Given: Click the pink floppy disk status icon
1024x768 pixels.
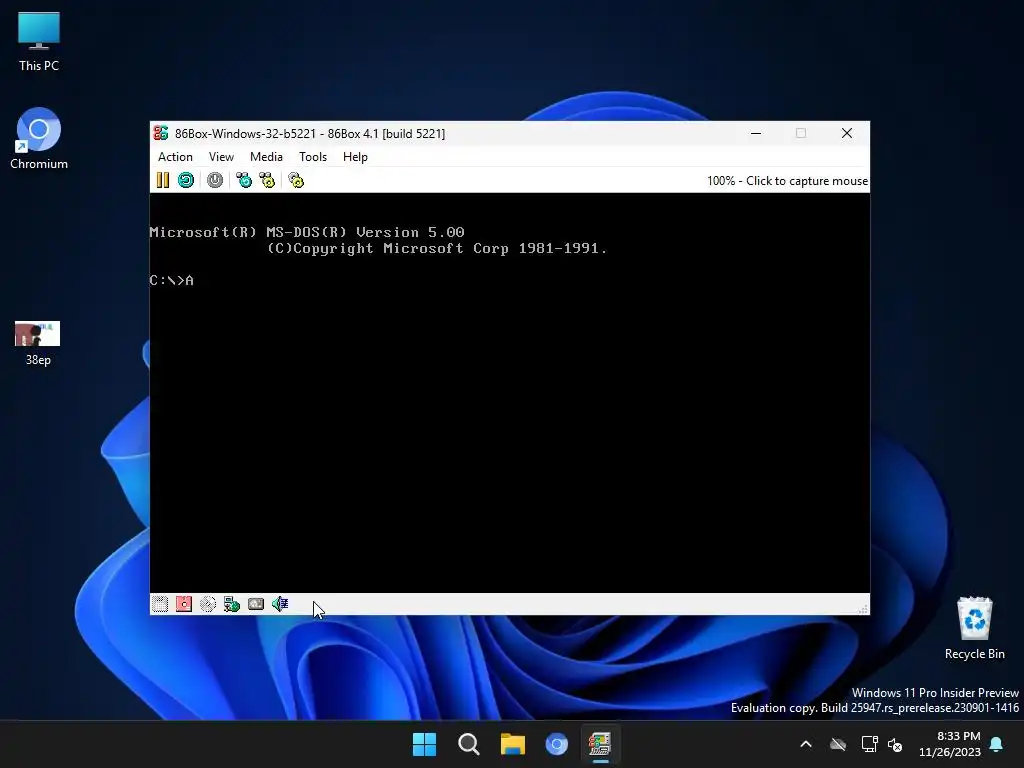Looking at the screenshot, I should [184, 604].
